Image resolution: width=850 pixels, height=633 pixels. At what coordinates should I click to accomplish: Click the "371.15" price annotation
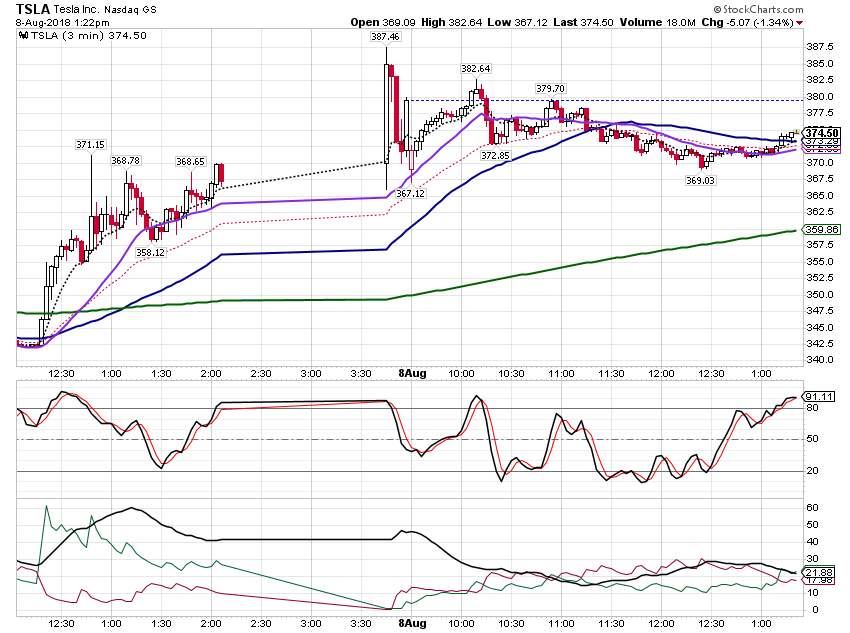(x=91, y=145)
